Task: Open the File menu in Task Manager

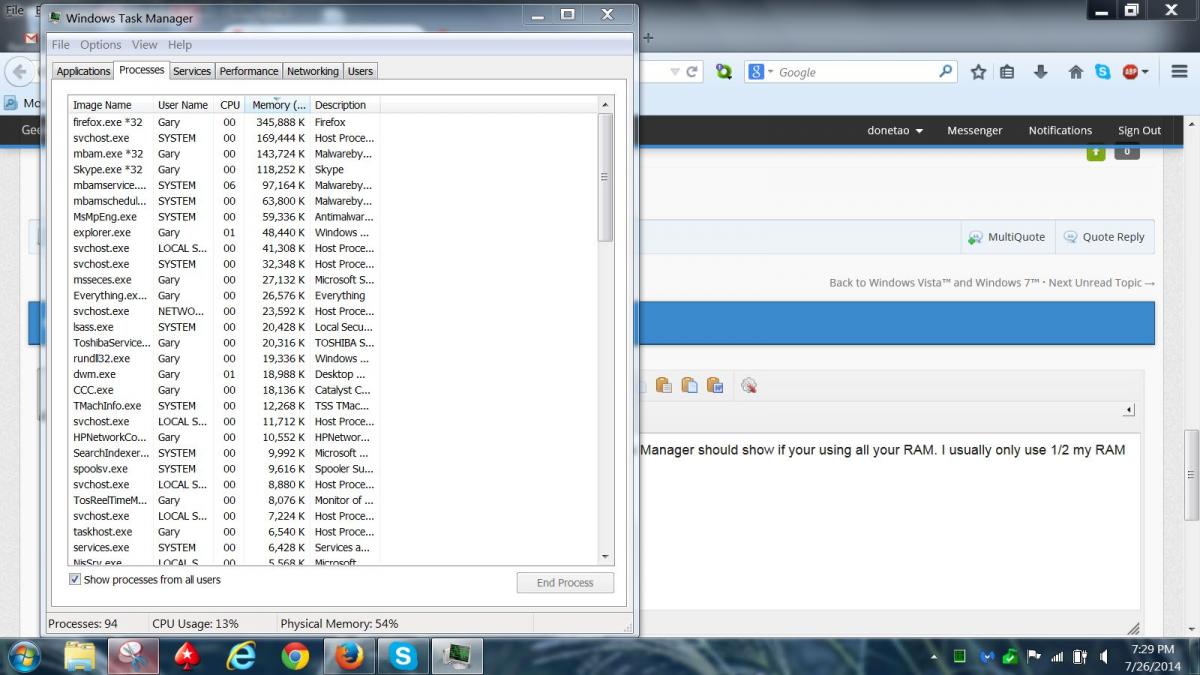Action: (x=61, y=45)
